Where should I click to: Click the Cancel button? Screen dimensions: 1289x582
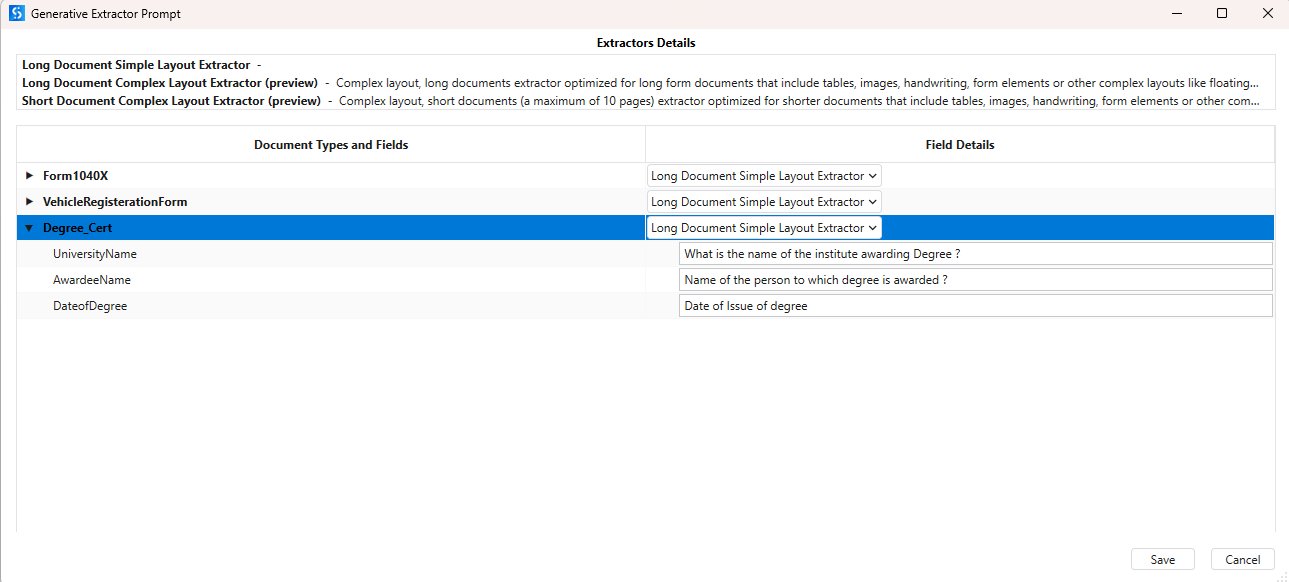pos(1243,560)
